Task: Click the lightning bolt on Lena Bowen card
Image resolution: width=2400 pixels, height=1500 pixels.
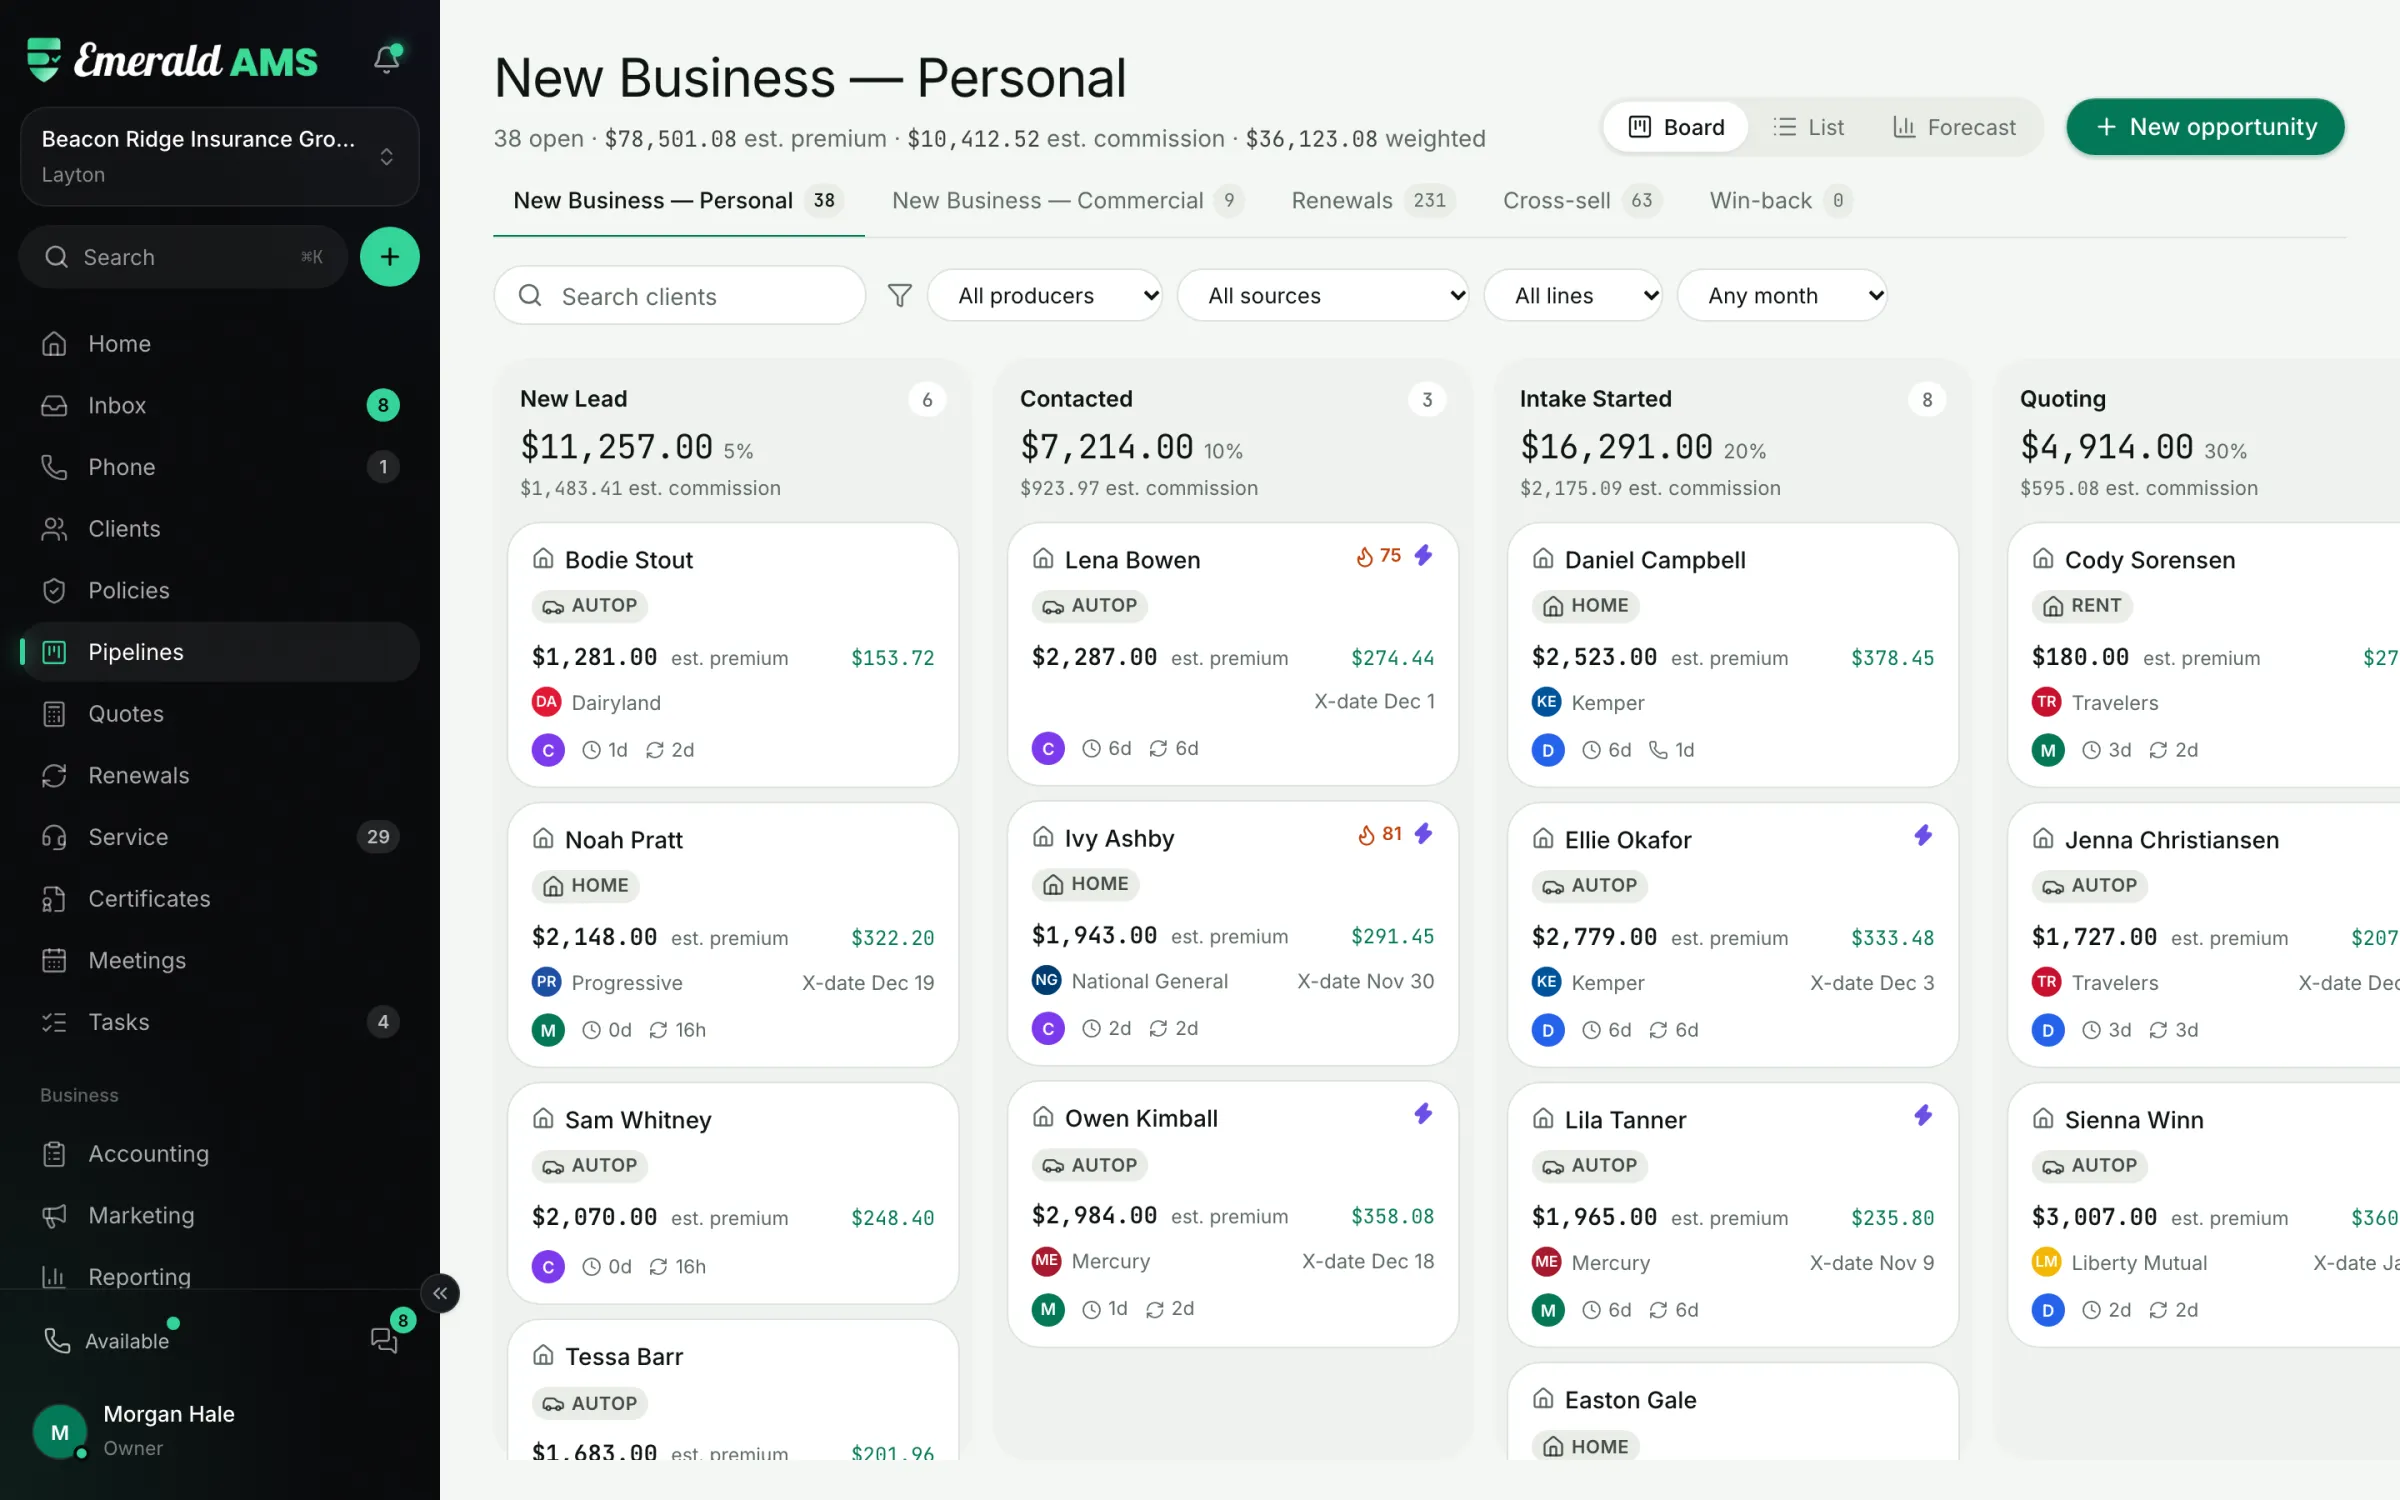Action: (x=1423, y=555)
